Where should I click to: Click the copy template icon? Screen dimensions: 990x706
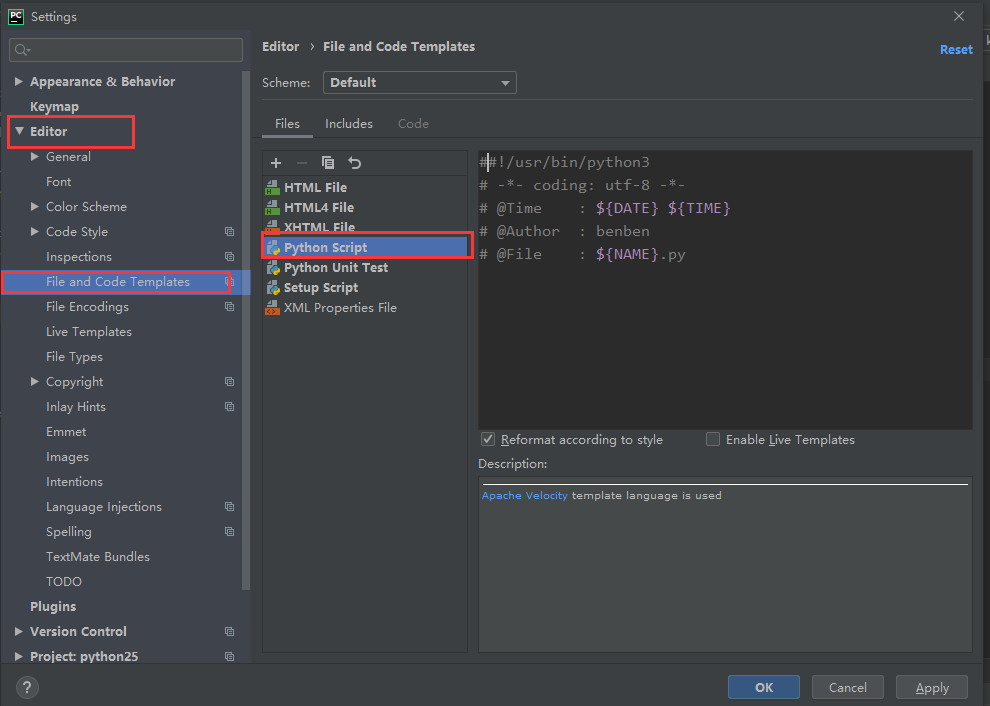(x=328, y=163)
